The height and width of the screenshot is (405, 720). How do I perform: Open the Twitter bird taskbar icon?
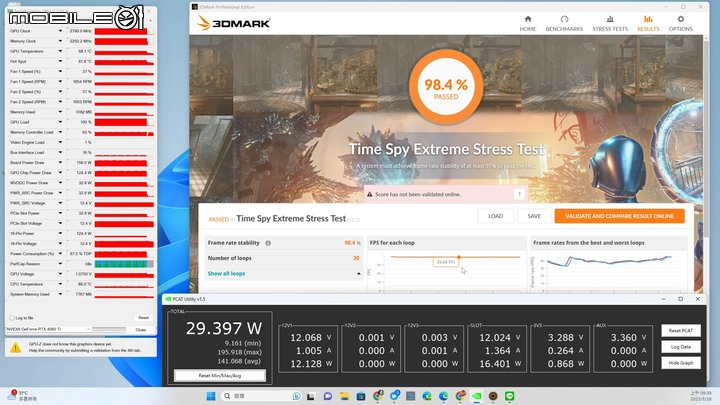(394, 396)
